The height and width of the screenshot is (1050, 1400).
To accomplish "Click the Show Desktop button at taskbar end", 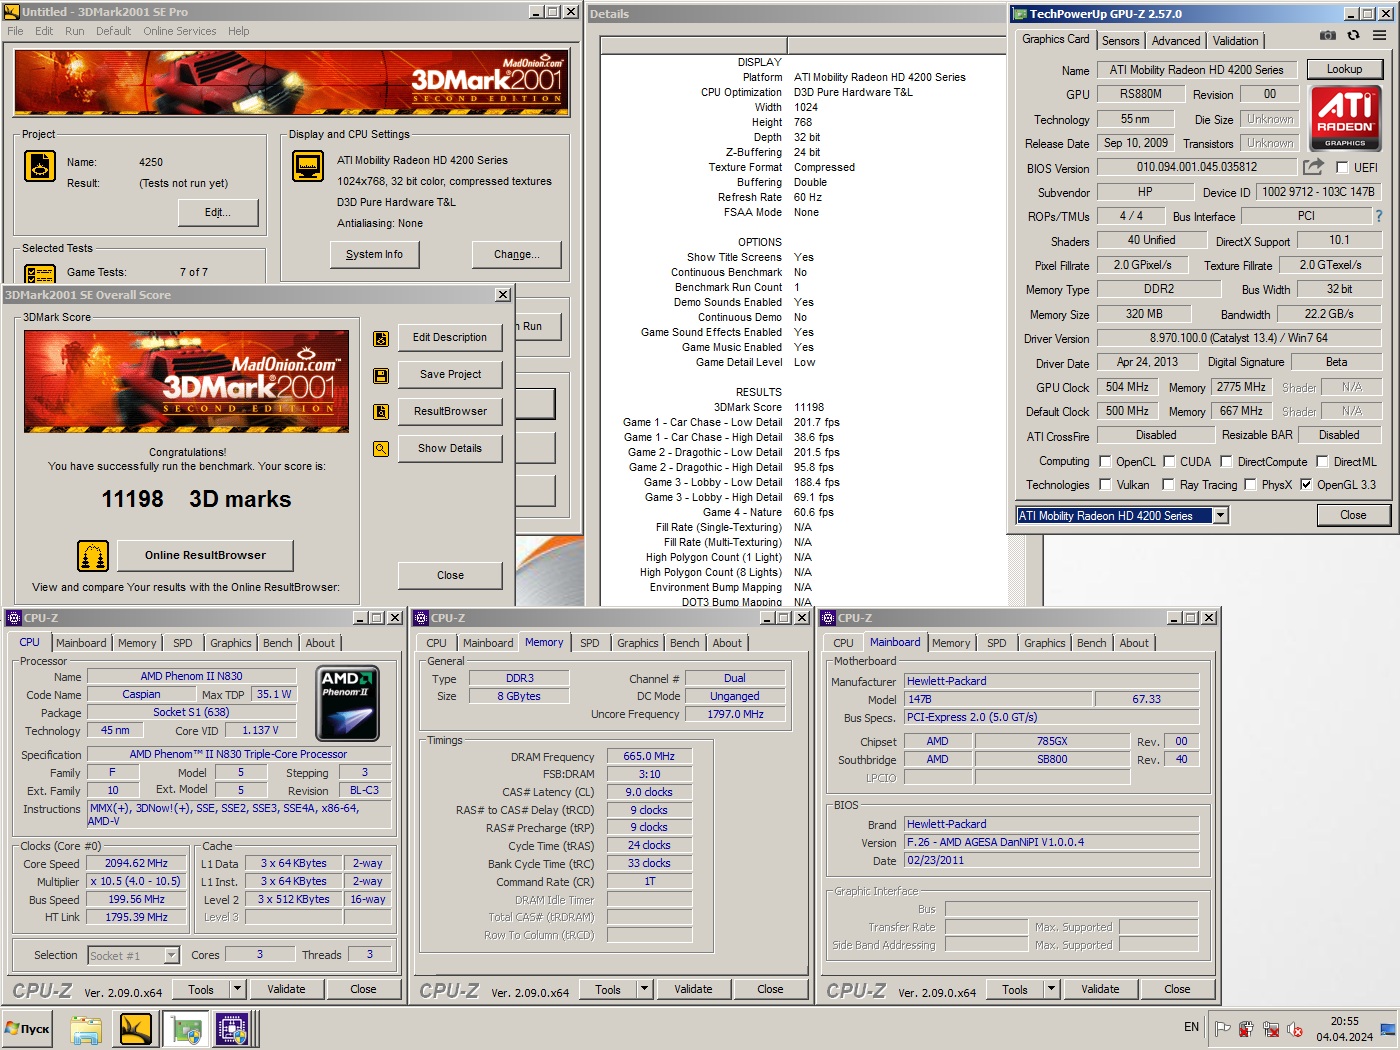I will (x=1388, y=1029).
